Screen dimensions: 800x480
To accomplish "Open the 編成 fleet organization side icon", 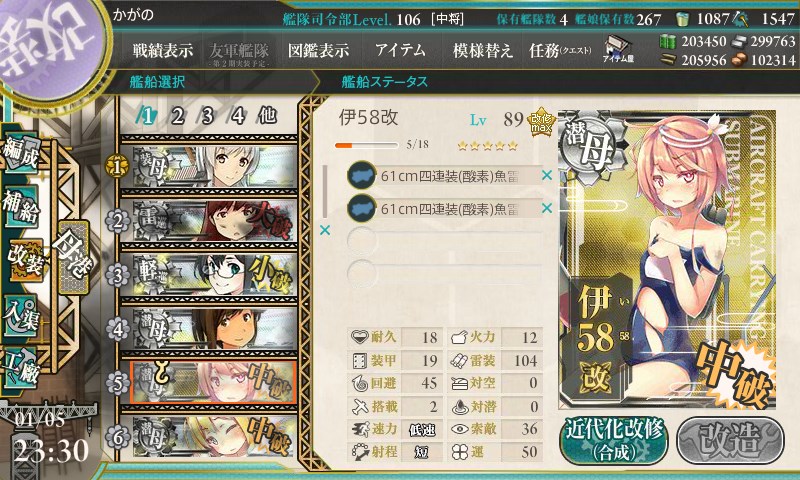I will (21, 154).
